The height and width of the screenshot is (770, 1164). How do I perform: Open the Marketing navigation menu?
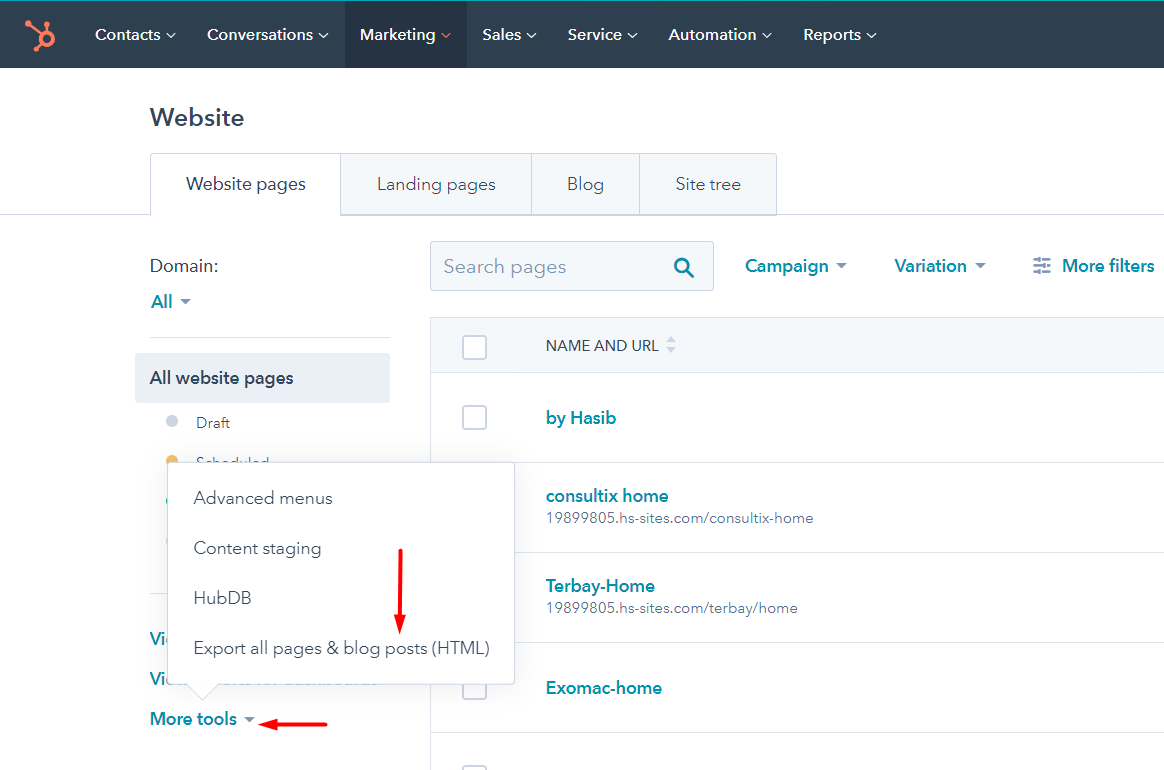point(405,35)
